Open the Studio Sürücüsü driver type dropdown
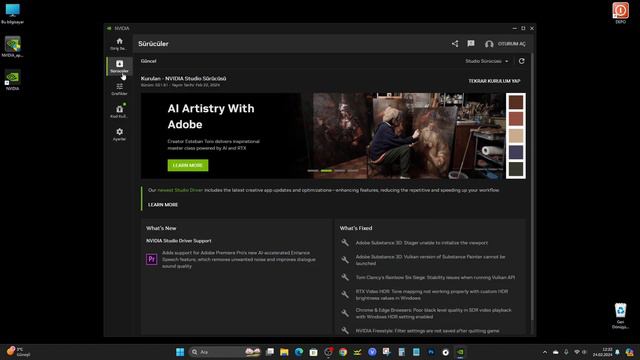This screenshot has width=640, height=360. (487, 61)
